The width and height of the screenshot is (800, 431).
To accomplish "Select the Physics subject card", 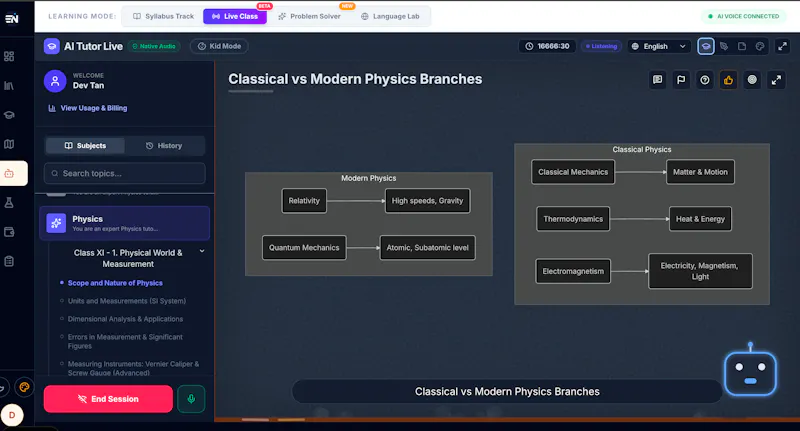I will click(124, 223).
